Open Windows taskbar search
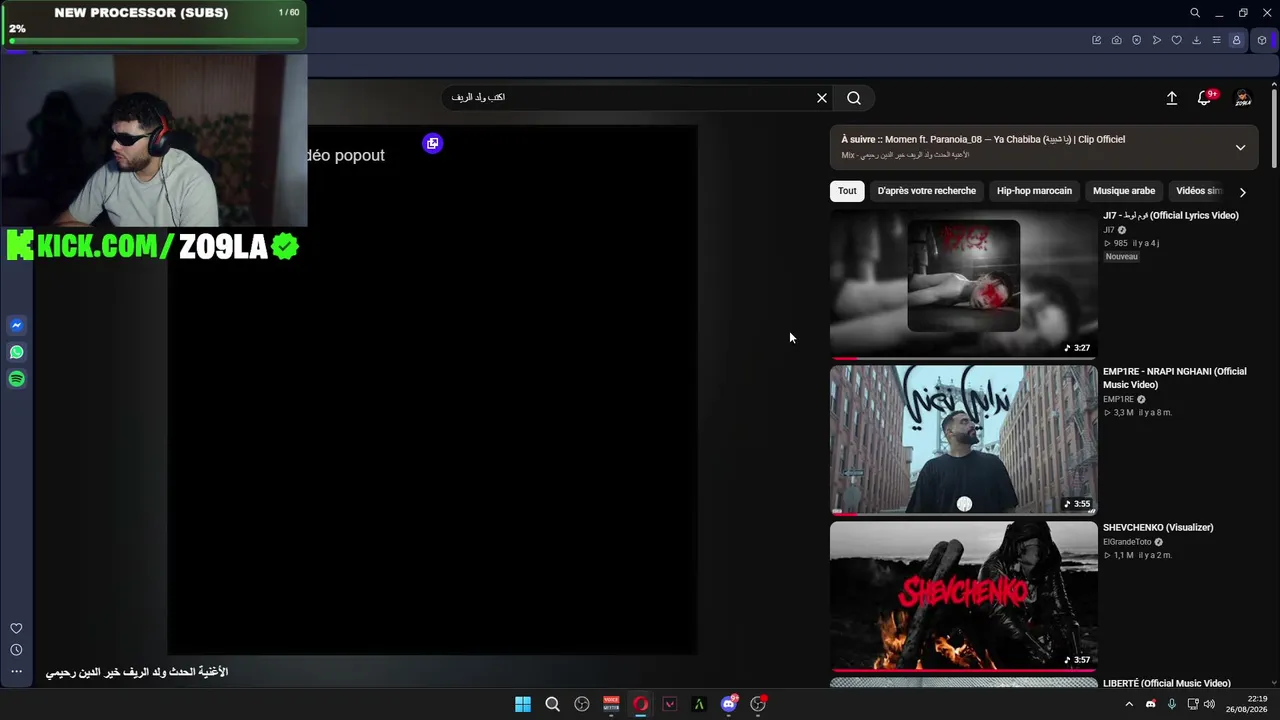Screen dimensions: 1280x720 point(552,704)
